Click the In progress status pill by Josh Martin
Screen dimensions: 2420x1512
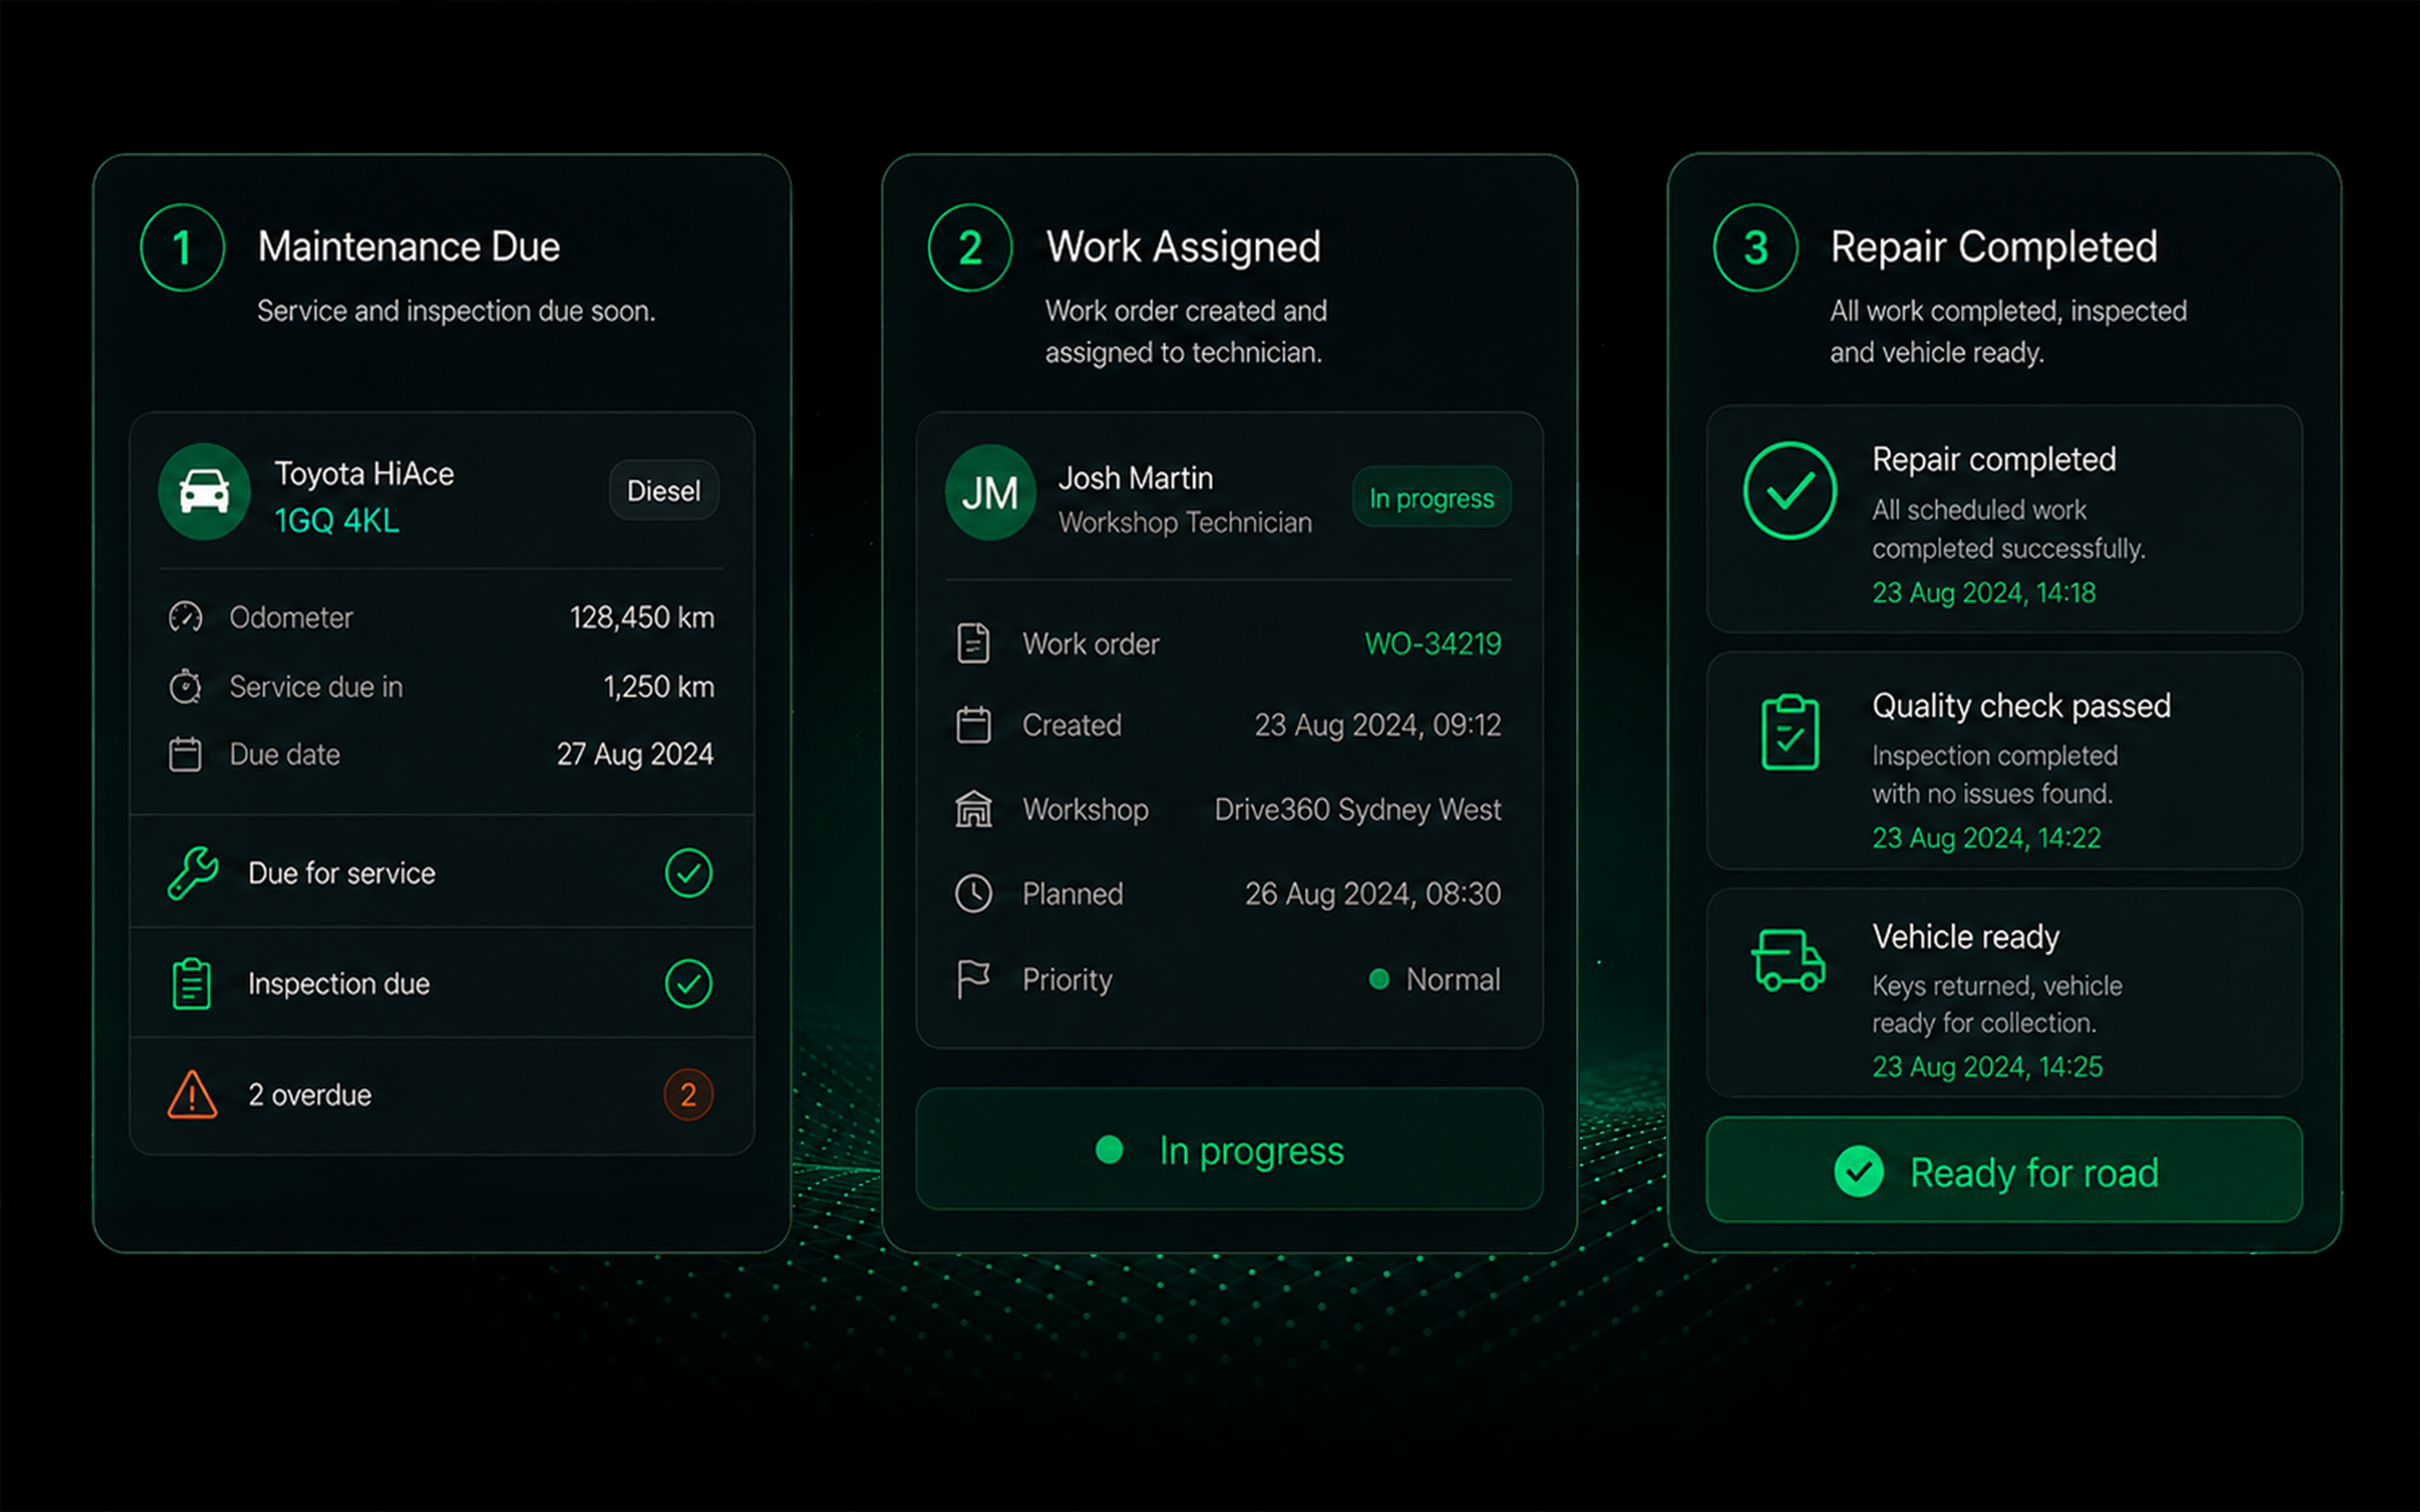1431,497
